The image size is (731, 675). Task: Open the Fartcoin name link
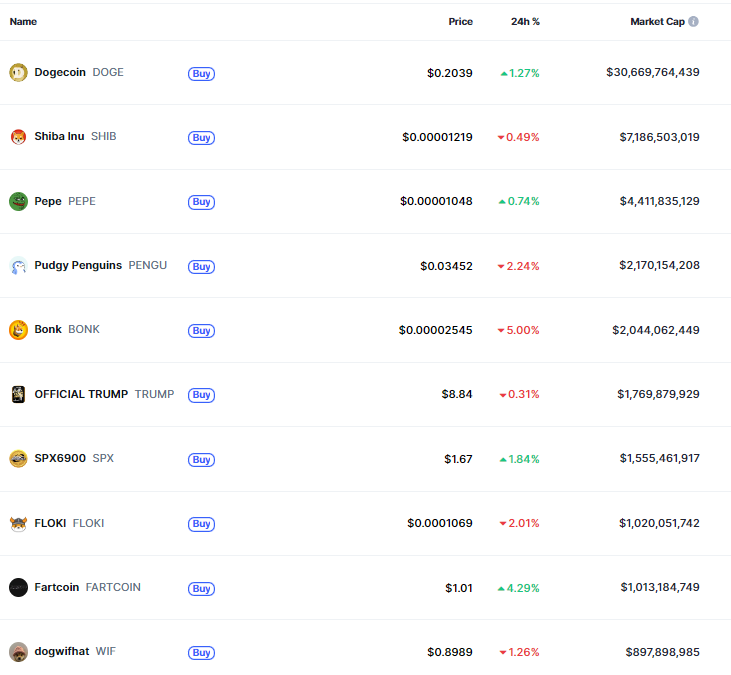(57, 587)
